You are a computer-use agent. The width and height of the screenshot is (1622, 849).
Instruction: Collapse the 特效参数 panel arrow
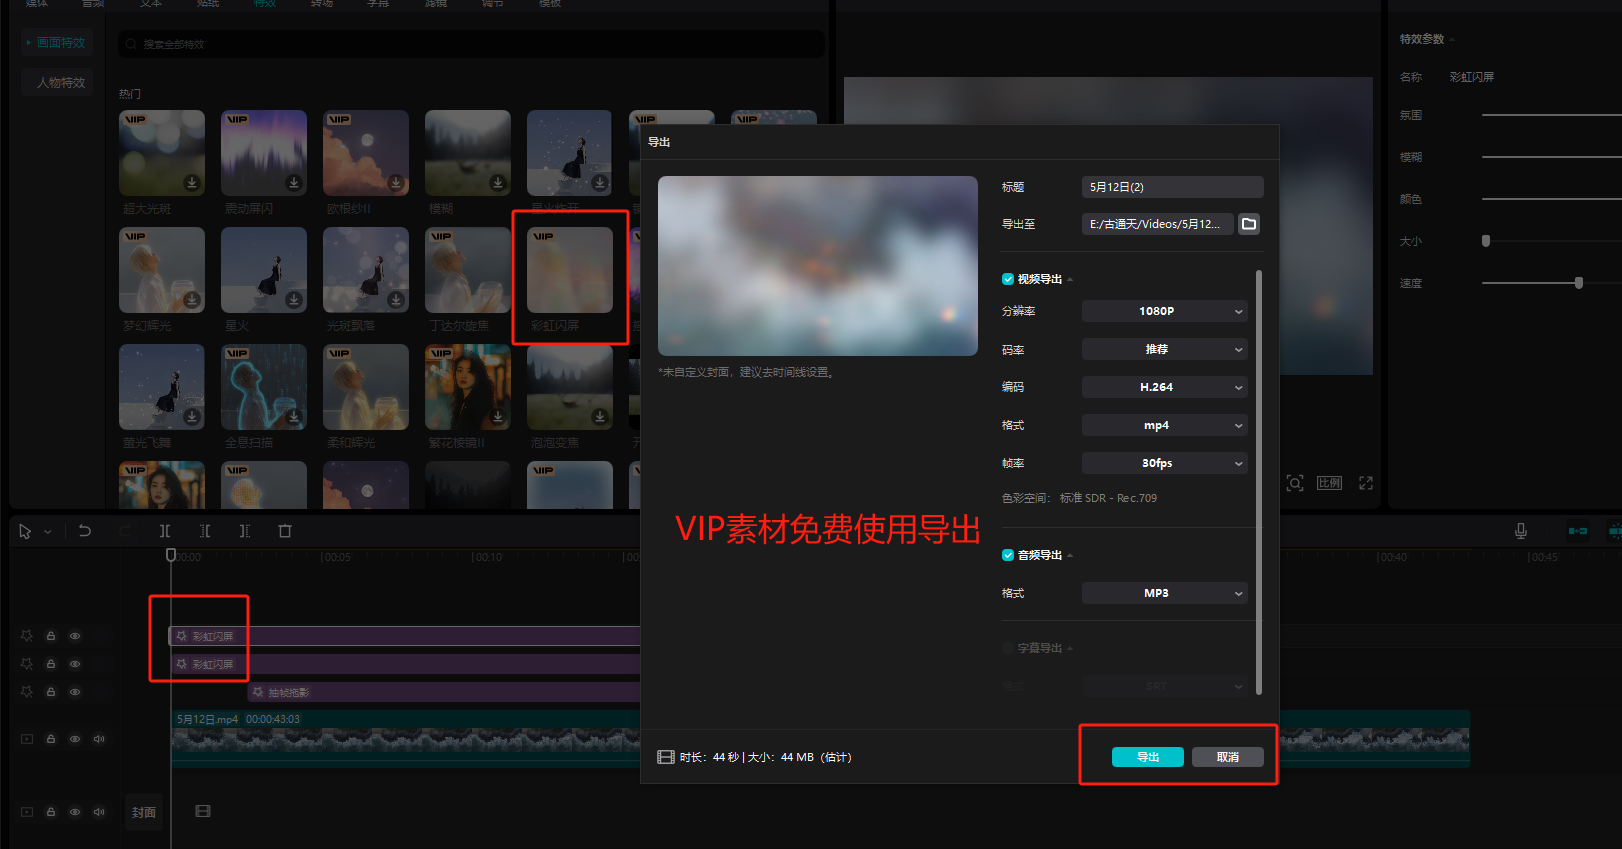1452,40
